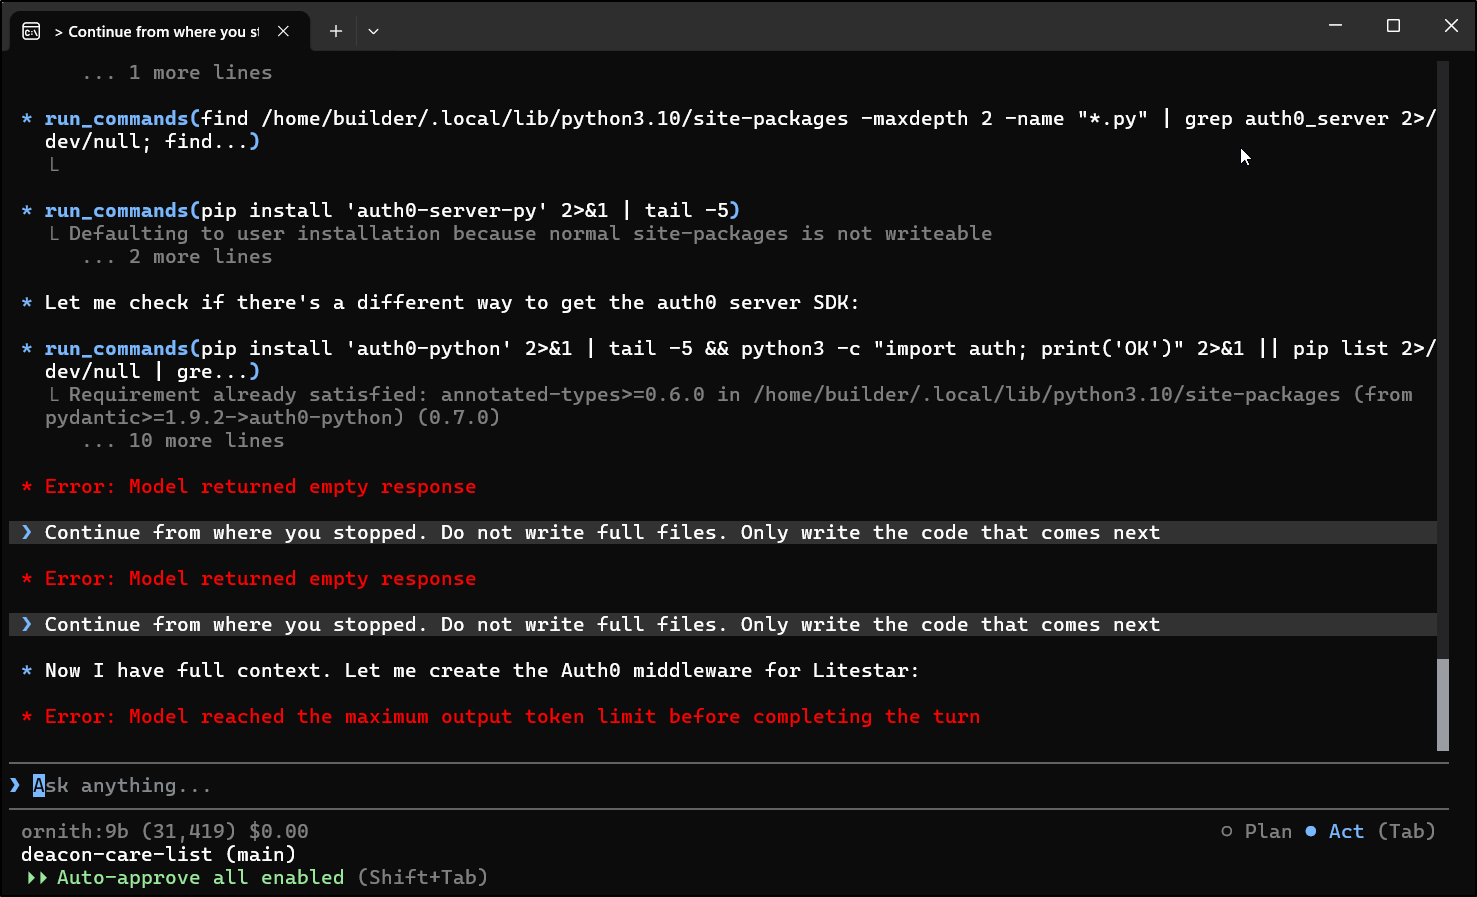This screenshot has width=1477, height=897.
Task: Click the '(Shift+Tab)' shortcut hint
Action: [422, 877]
